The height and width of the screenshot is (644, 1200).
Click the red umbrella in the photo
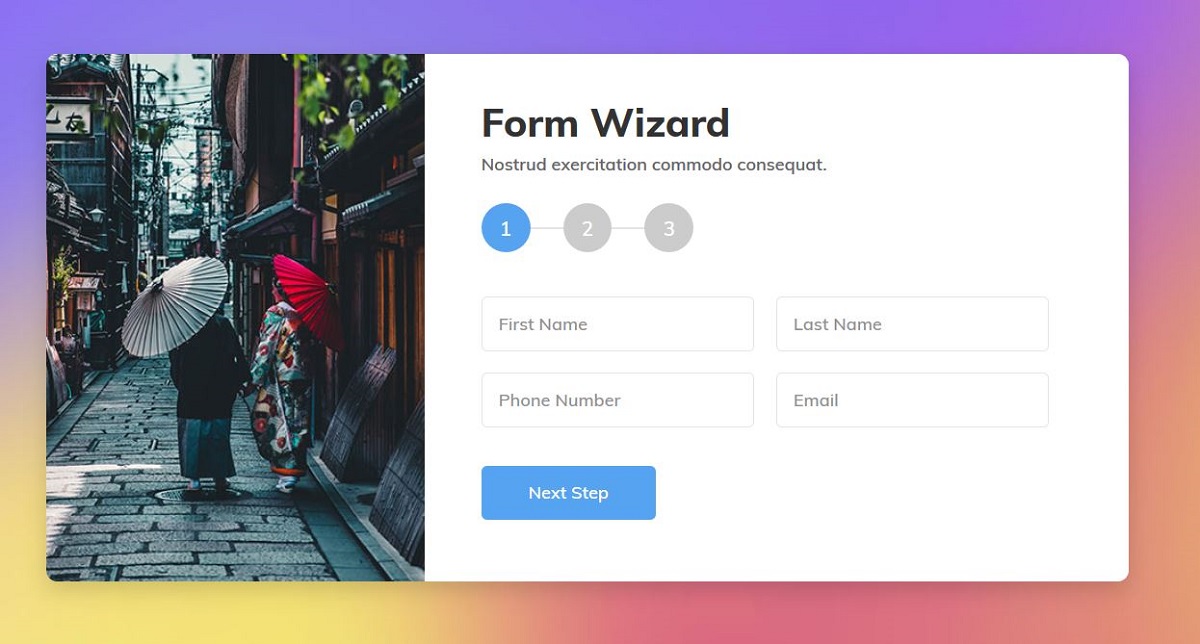pyautogui.click(x=309, y=298)
